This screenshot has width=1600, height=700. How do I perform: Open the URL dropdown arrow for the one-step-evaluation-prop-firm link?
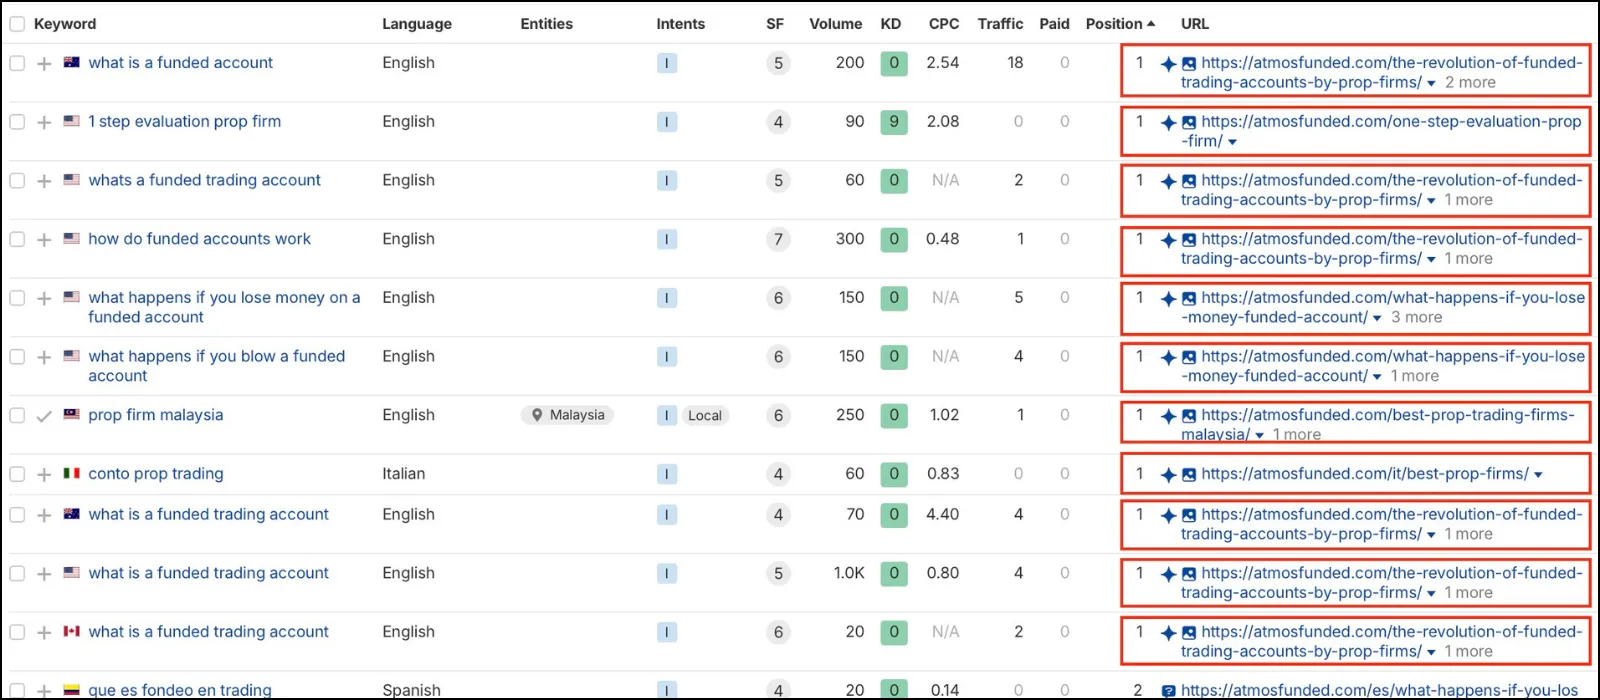(x=1232, y=142)
